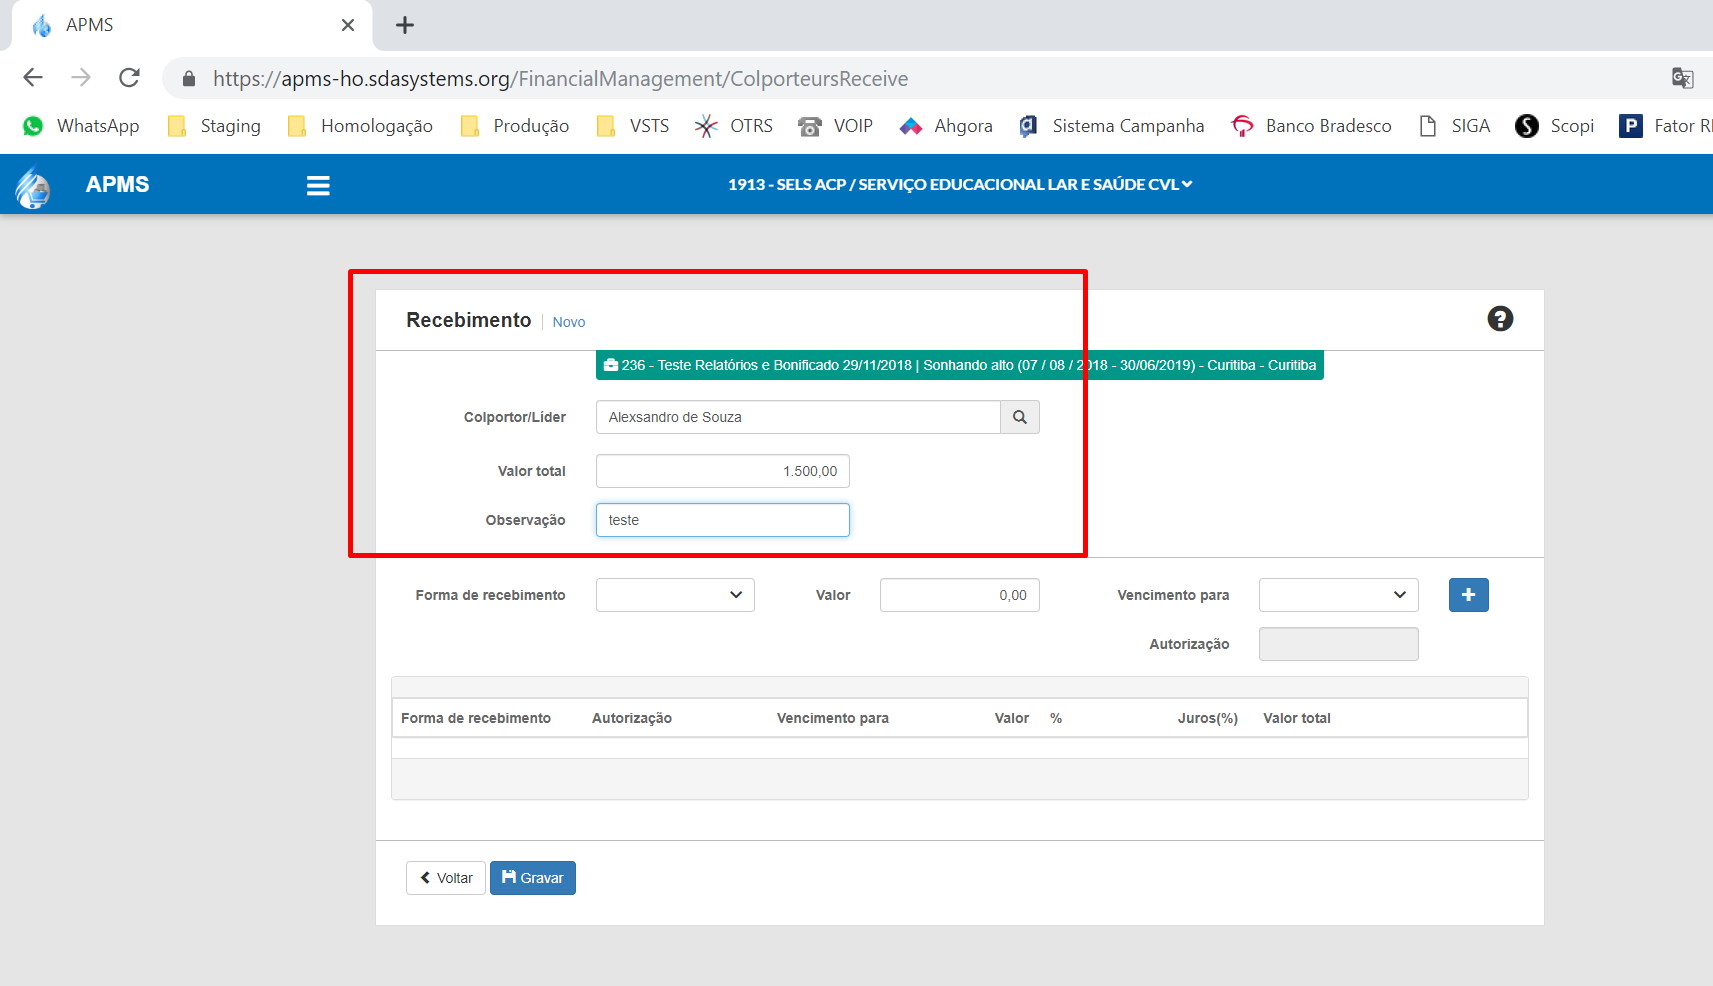The width and height of the screenshot is (1713, 986).
Task: Open Vencimento para dropdown
Action: pyautogui.click(x=1339, y=595)
